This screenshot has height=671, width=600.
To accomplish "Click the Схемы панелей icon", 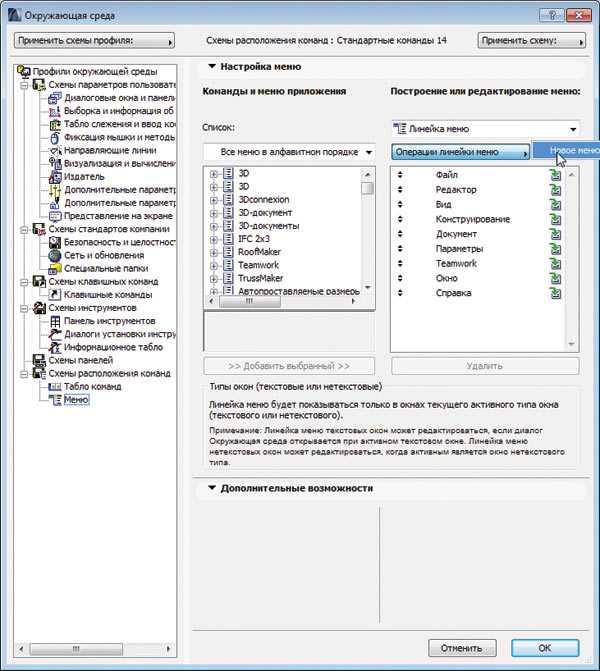I will [x=39, y=361].
